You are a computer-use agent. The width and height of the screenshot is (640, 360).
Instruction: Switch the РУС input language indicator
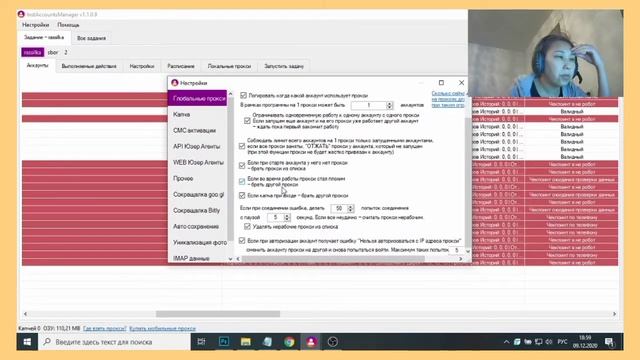pyautogui.click(x=562, y=342)
